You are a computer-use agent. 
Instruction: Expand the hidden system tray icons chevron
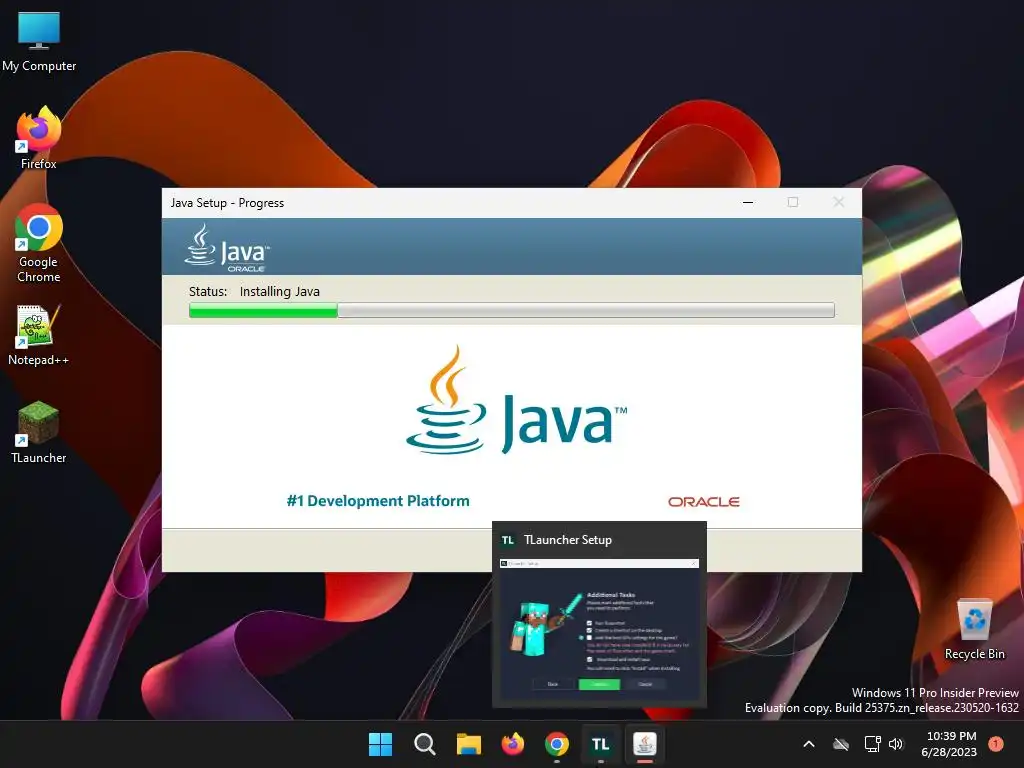tap(808, 744)
